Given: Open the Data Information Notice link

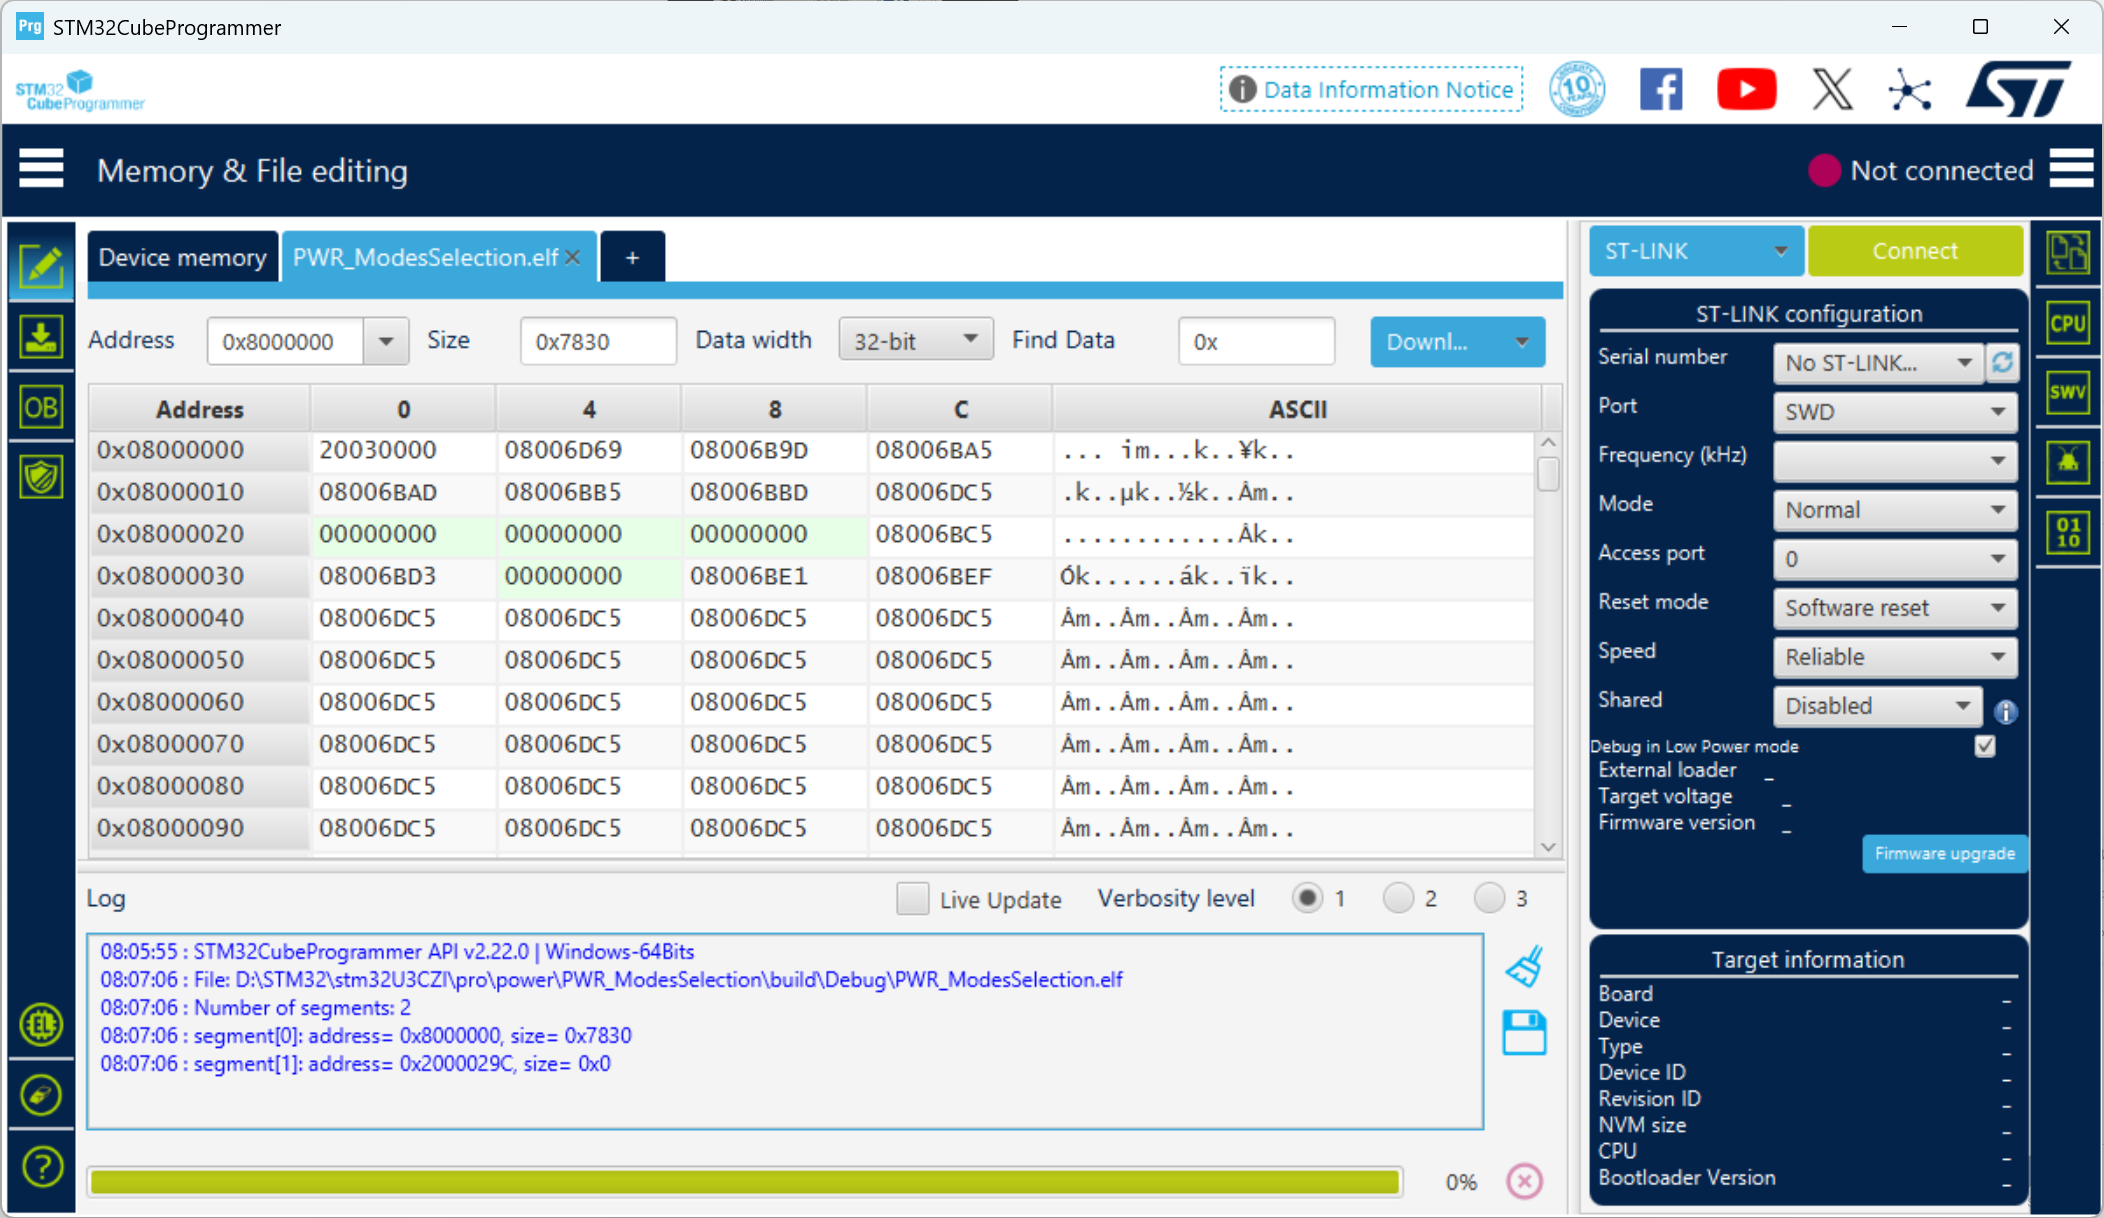Looking at the screenshot, I should (x=1372, y=89).
